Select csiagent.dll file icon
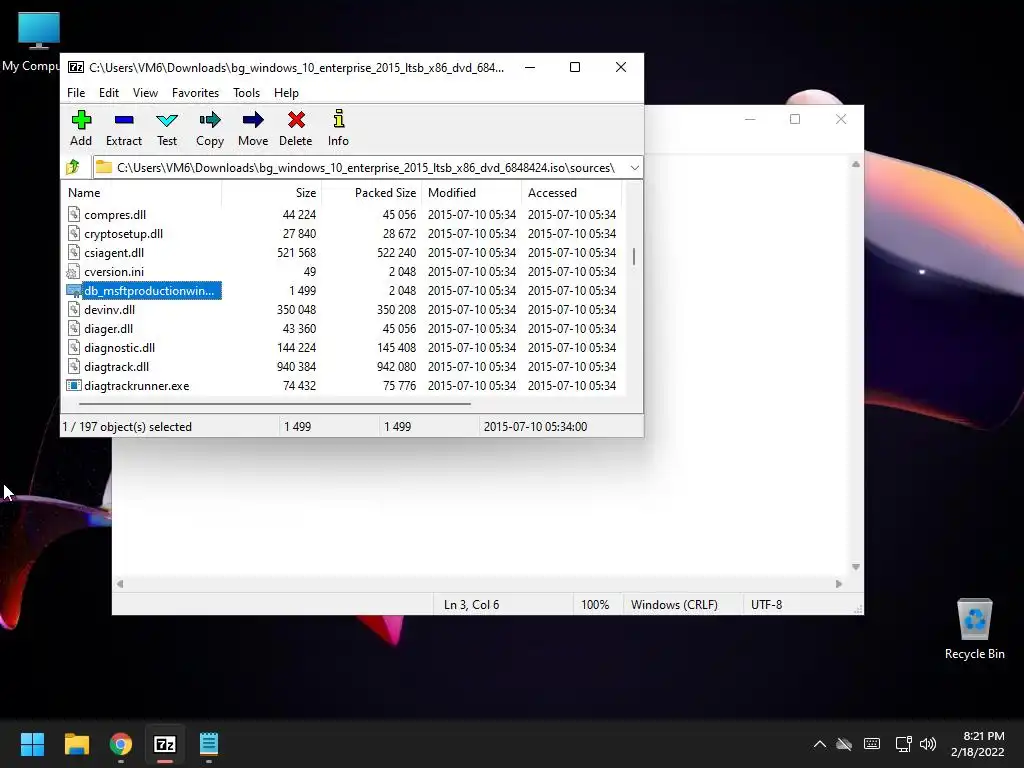The height and width of the screenshot is (768, 1024). click(74, 252)
